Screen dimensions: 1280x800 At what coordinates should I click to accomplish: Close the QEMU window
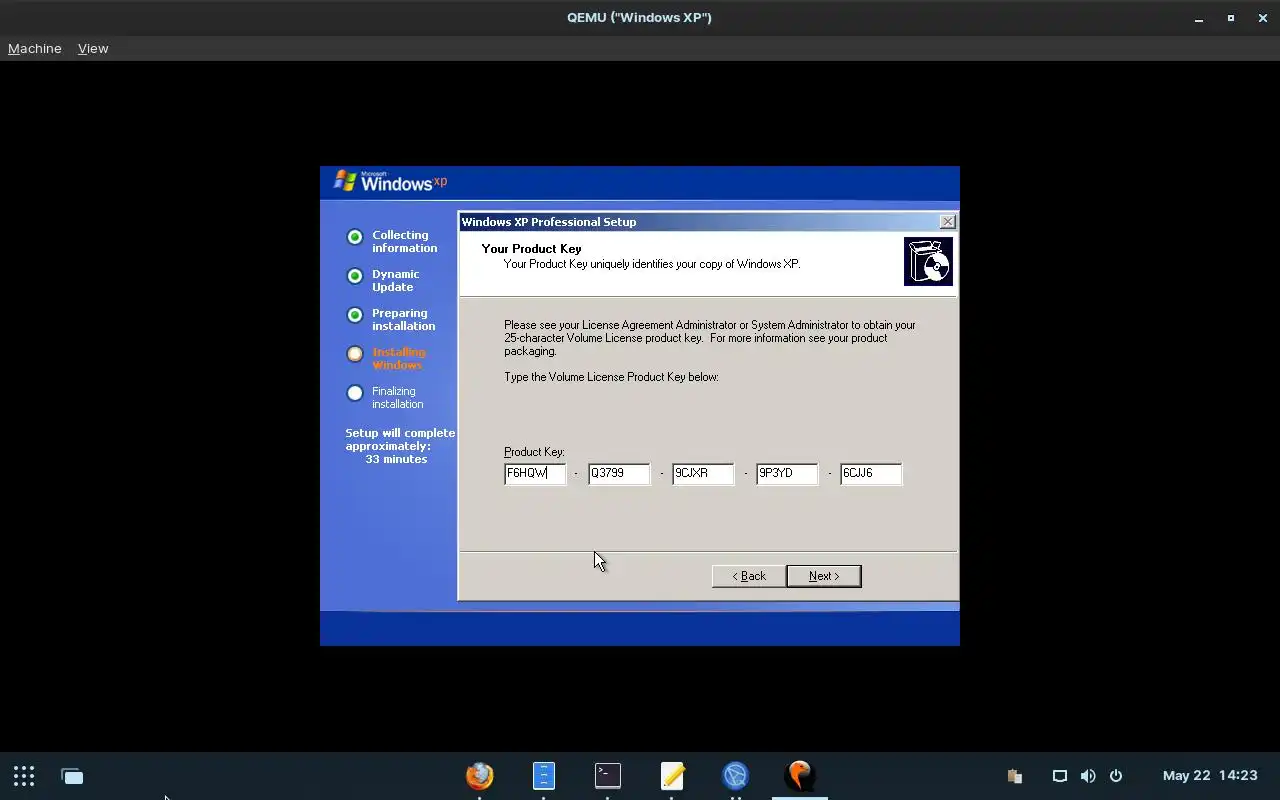[x=1262, y=18]
